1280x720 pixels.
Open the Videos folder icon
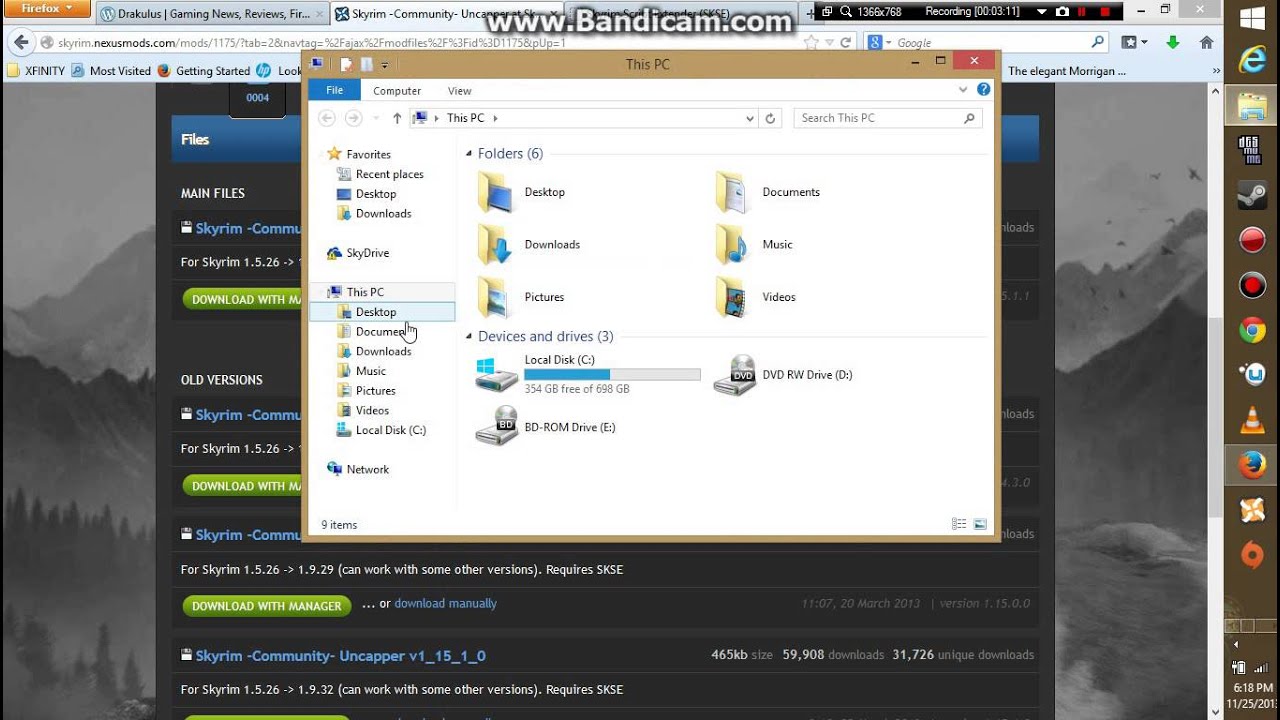(x=733, y=297)
